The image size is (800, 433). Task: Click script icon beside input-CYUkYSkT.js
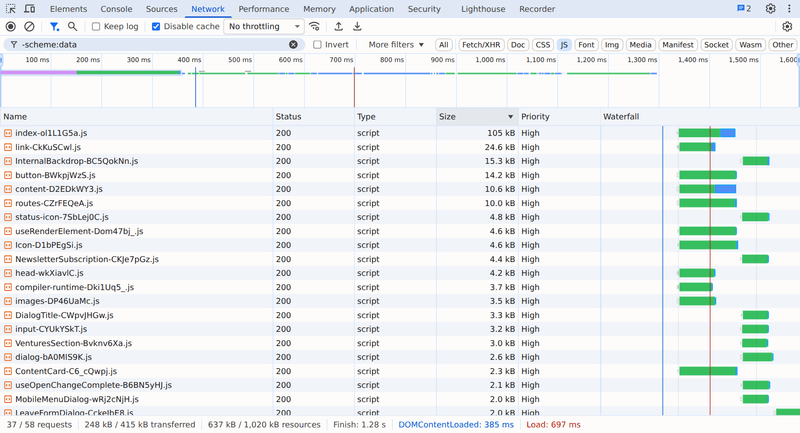(x=8, y=329)
